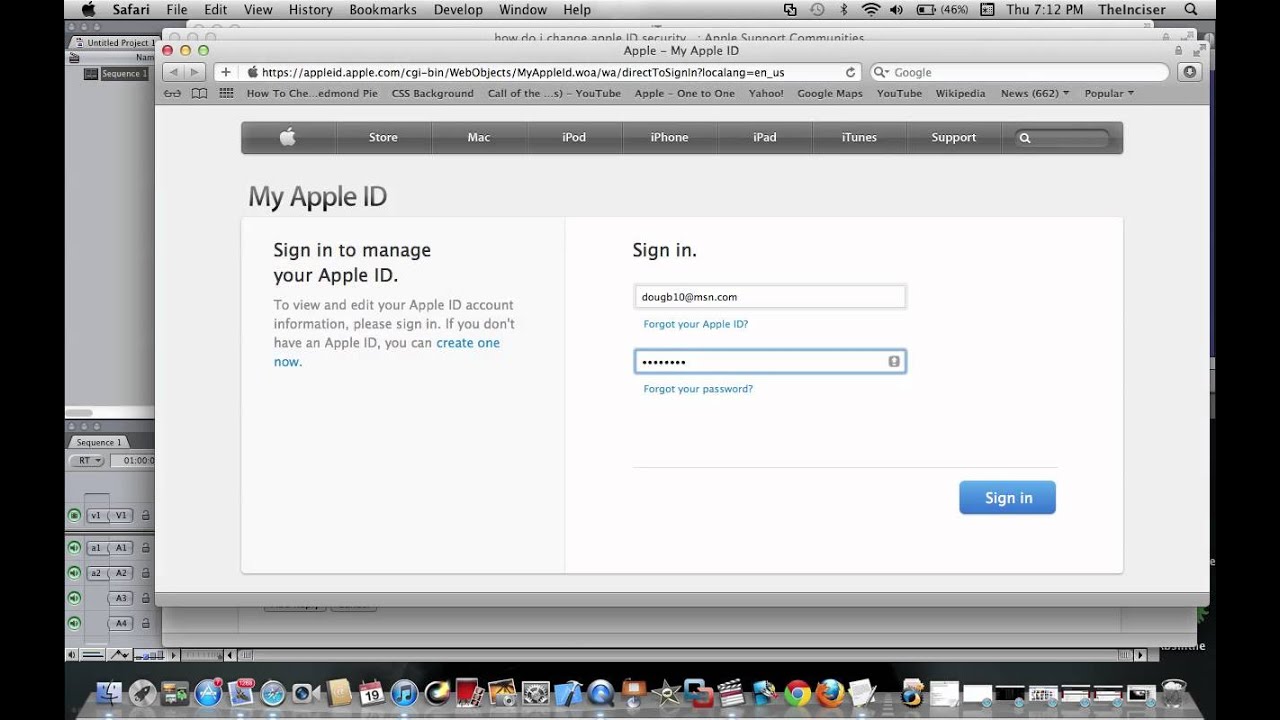Viewport: 1280px width, 720px height.
Task: Open the Wi-Fi status menu
Action: click(870, 10)
